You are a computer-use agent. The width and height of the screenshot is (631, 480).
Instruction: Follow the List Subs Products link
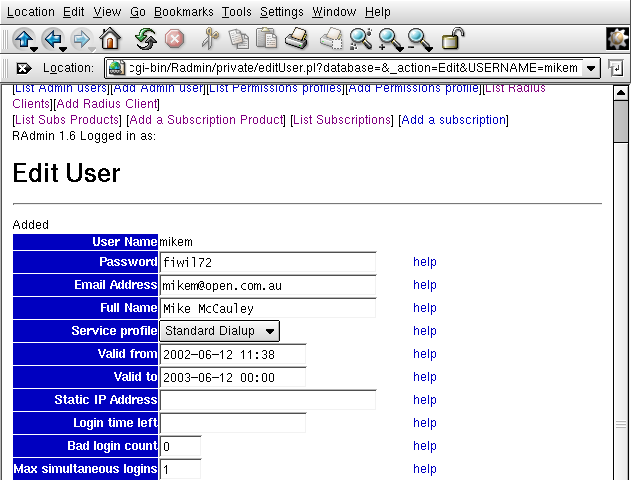(67, 120)
